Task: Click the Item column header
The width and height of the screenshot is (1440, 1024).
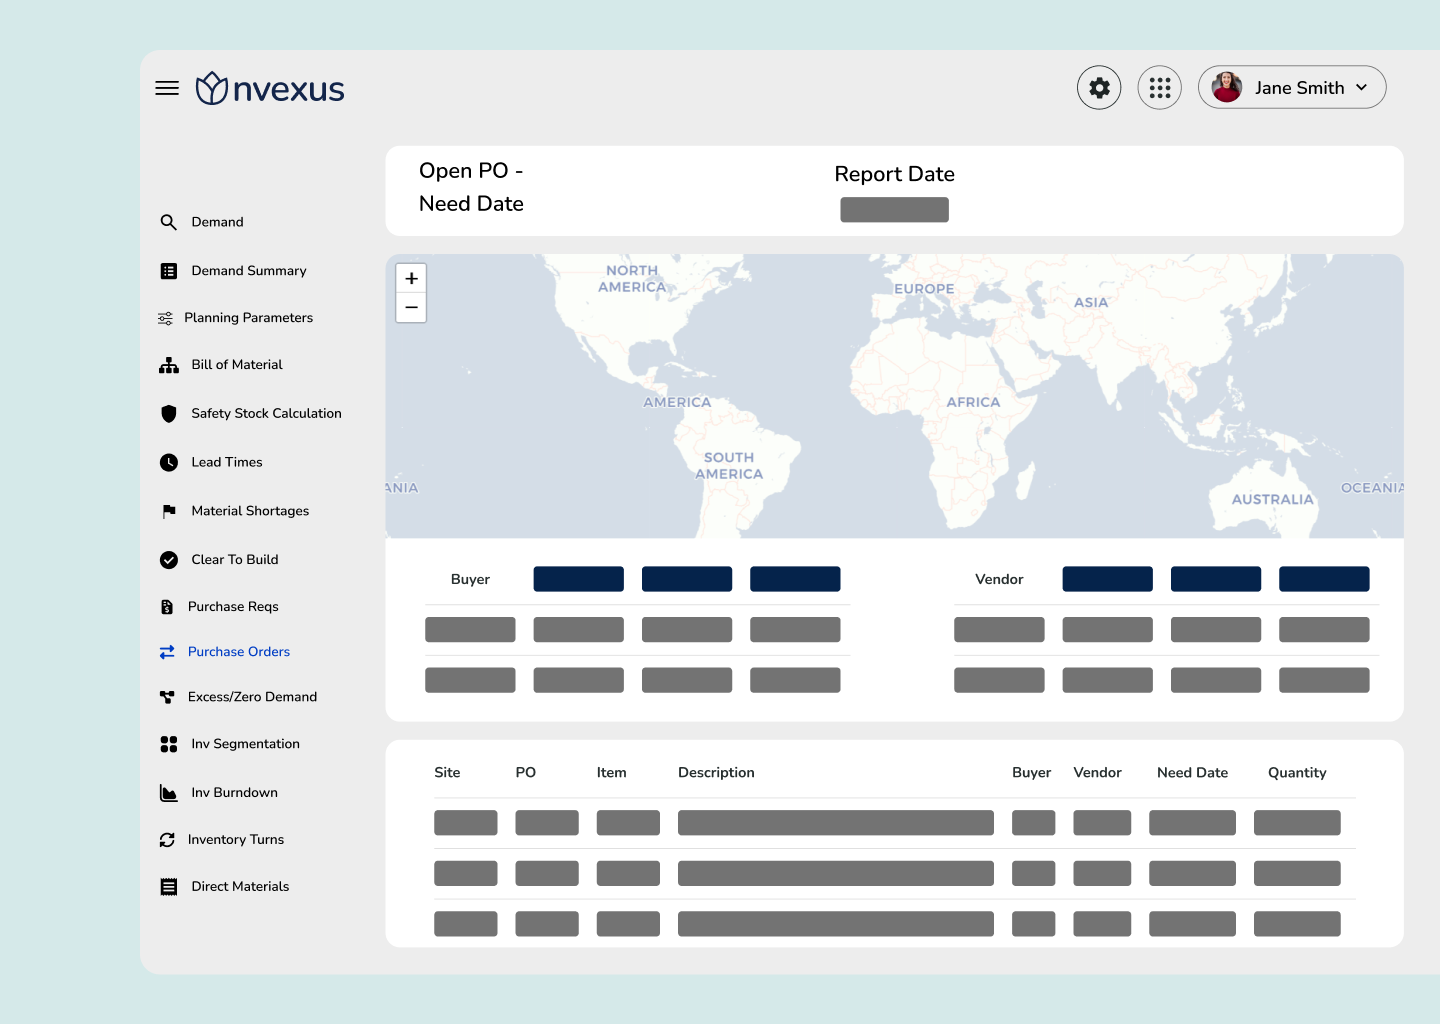Action: coord(612,773)
